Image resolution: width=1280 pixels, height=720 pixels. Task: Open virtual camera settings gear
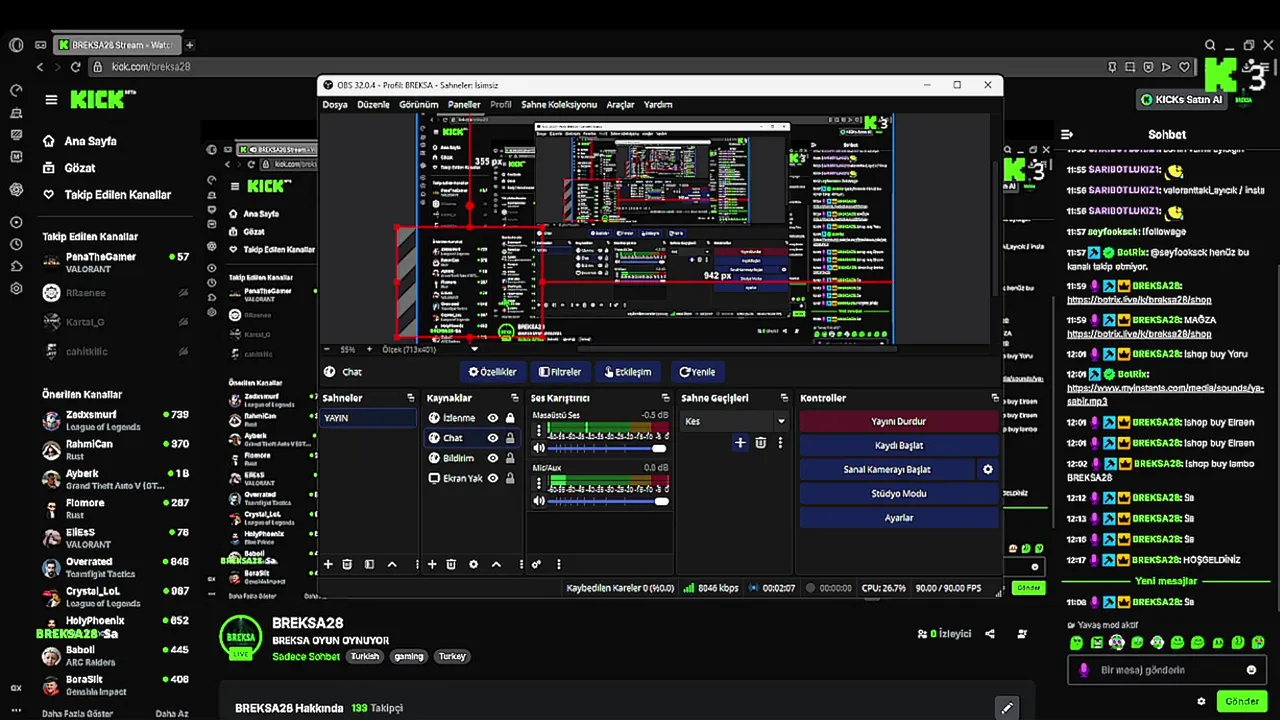point(988,469)
